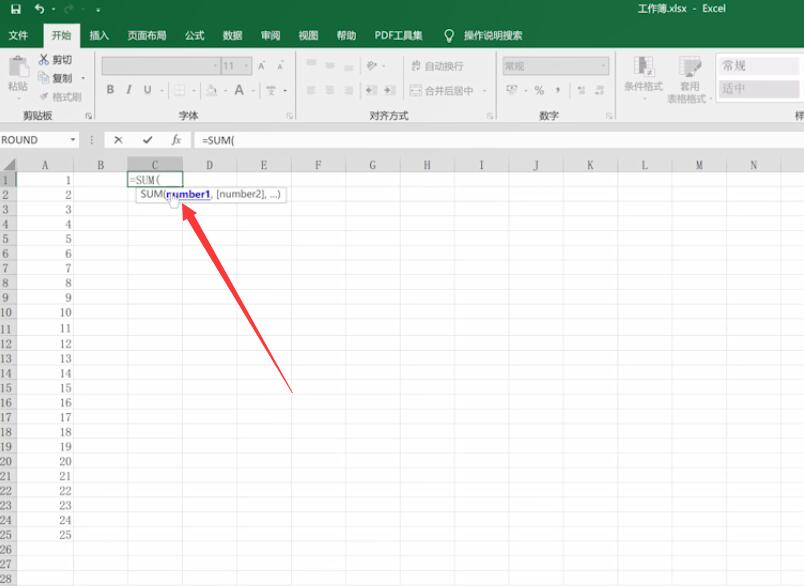
Task: Click the comma style icon
Action: tap(558, 90)
